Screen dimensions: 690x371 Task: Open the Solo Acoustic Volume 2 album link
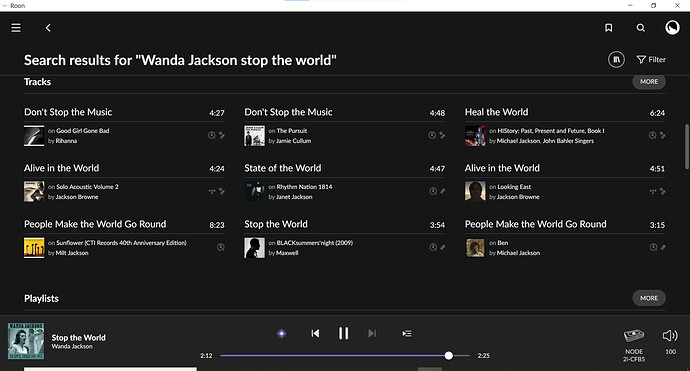click(x=87, y=187)
